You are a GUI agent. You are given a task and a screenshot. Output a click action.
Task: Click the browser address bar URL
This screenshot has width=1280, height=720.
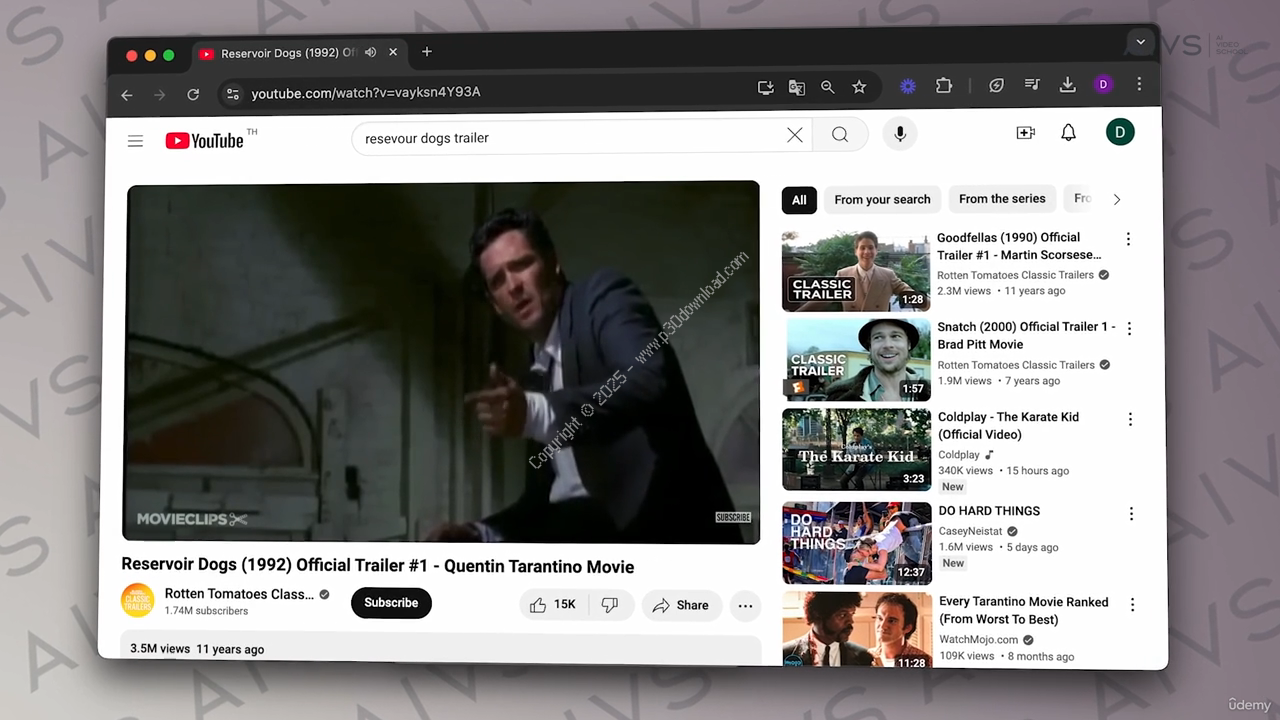(x=366, y=93)
